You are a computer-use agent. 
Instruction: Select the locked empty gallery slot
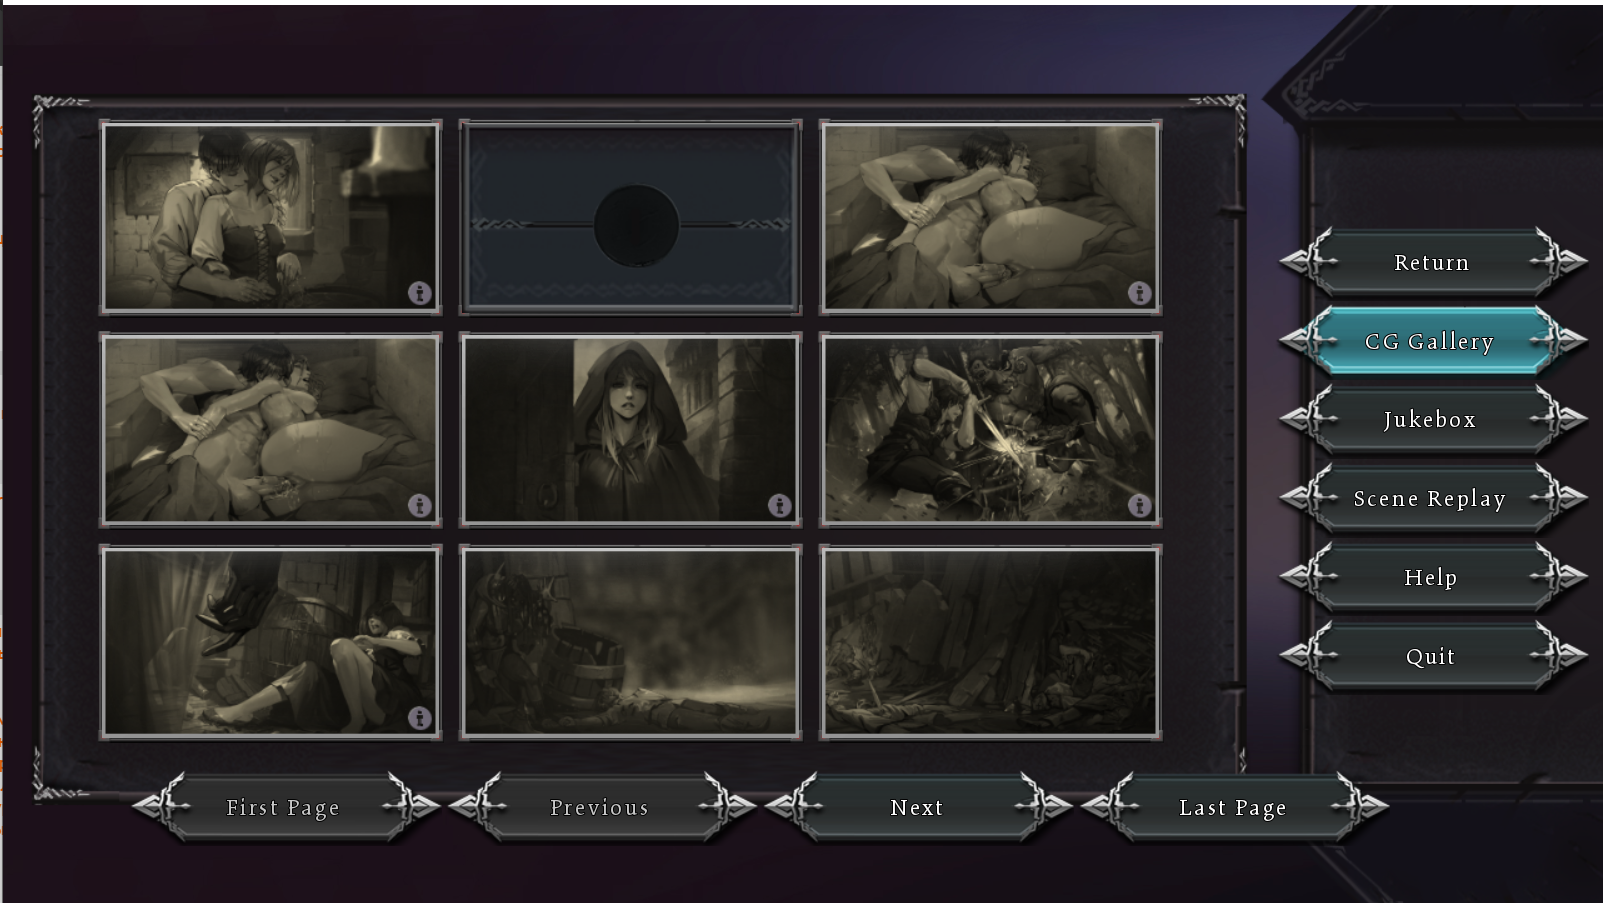coord(631,217)
